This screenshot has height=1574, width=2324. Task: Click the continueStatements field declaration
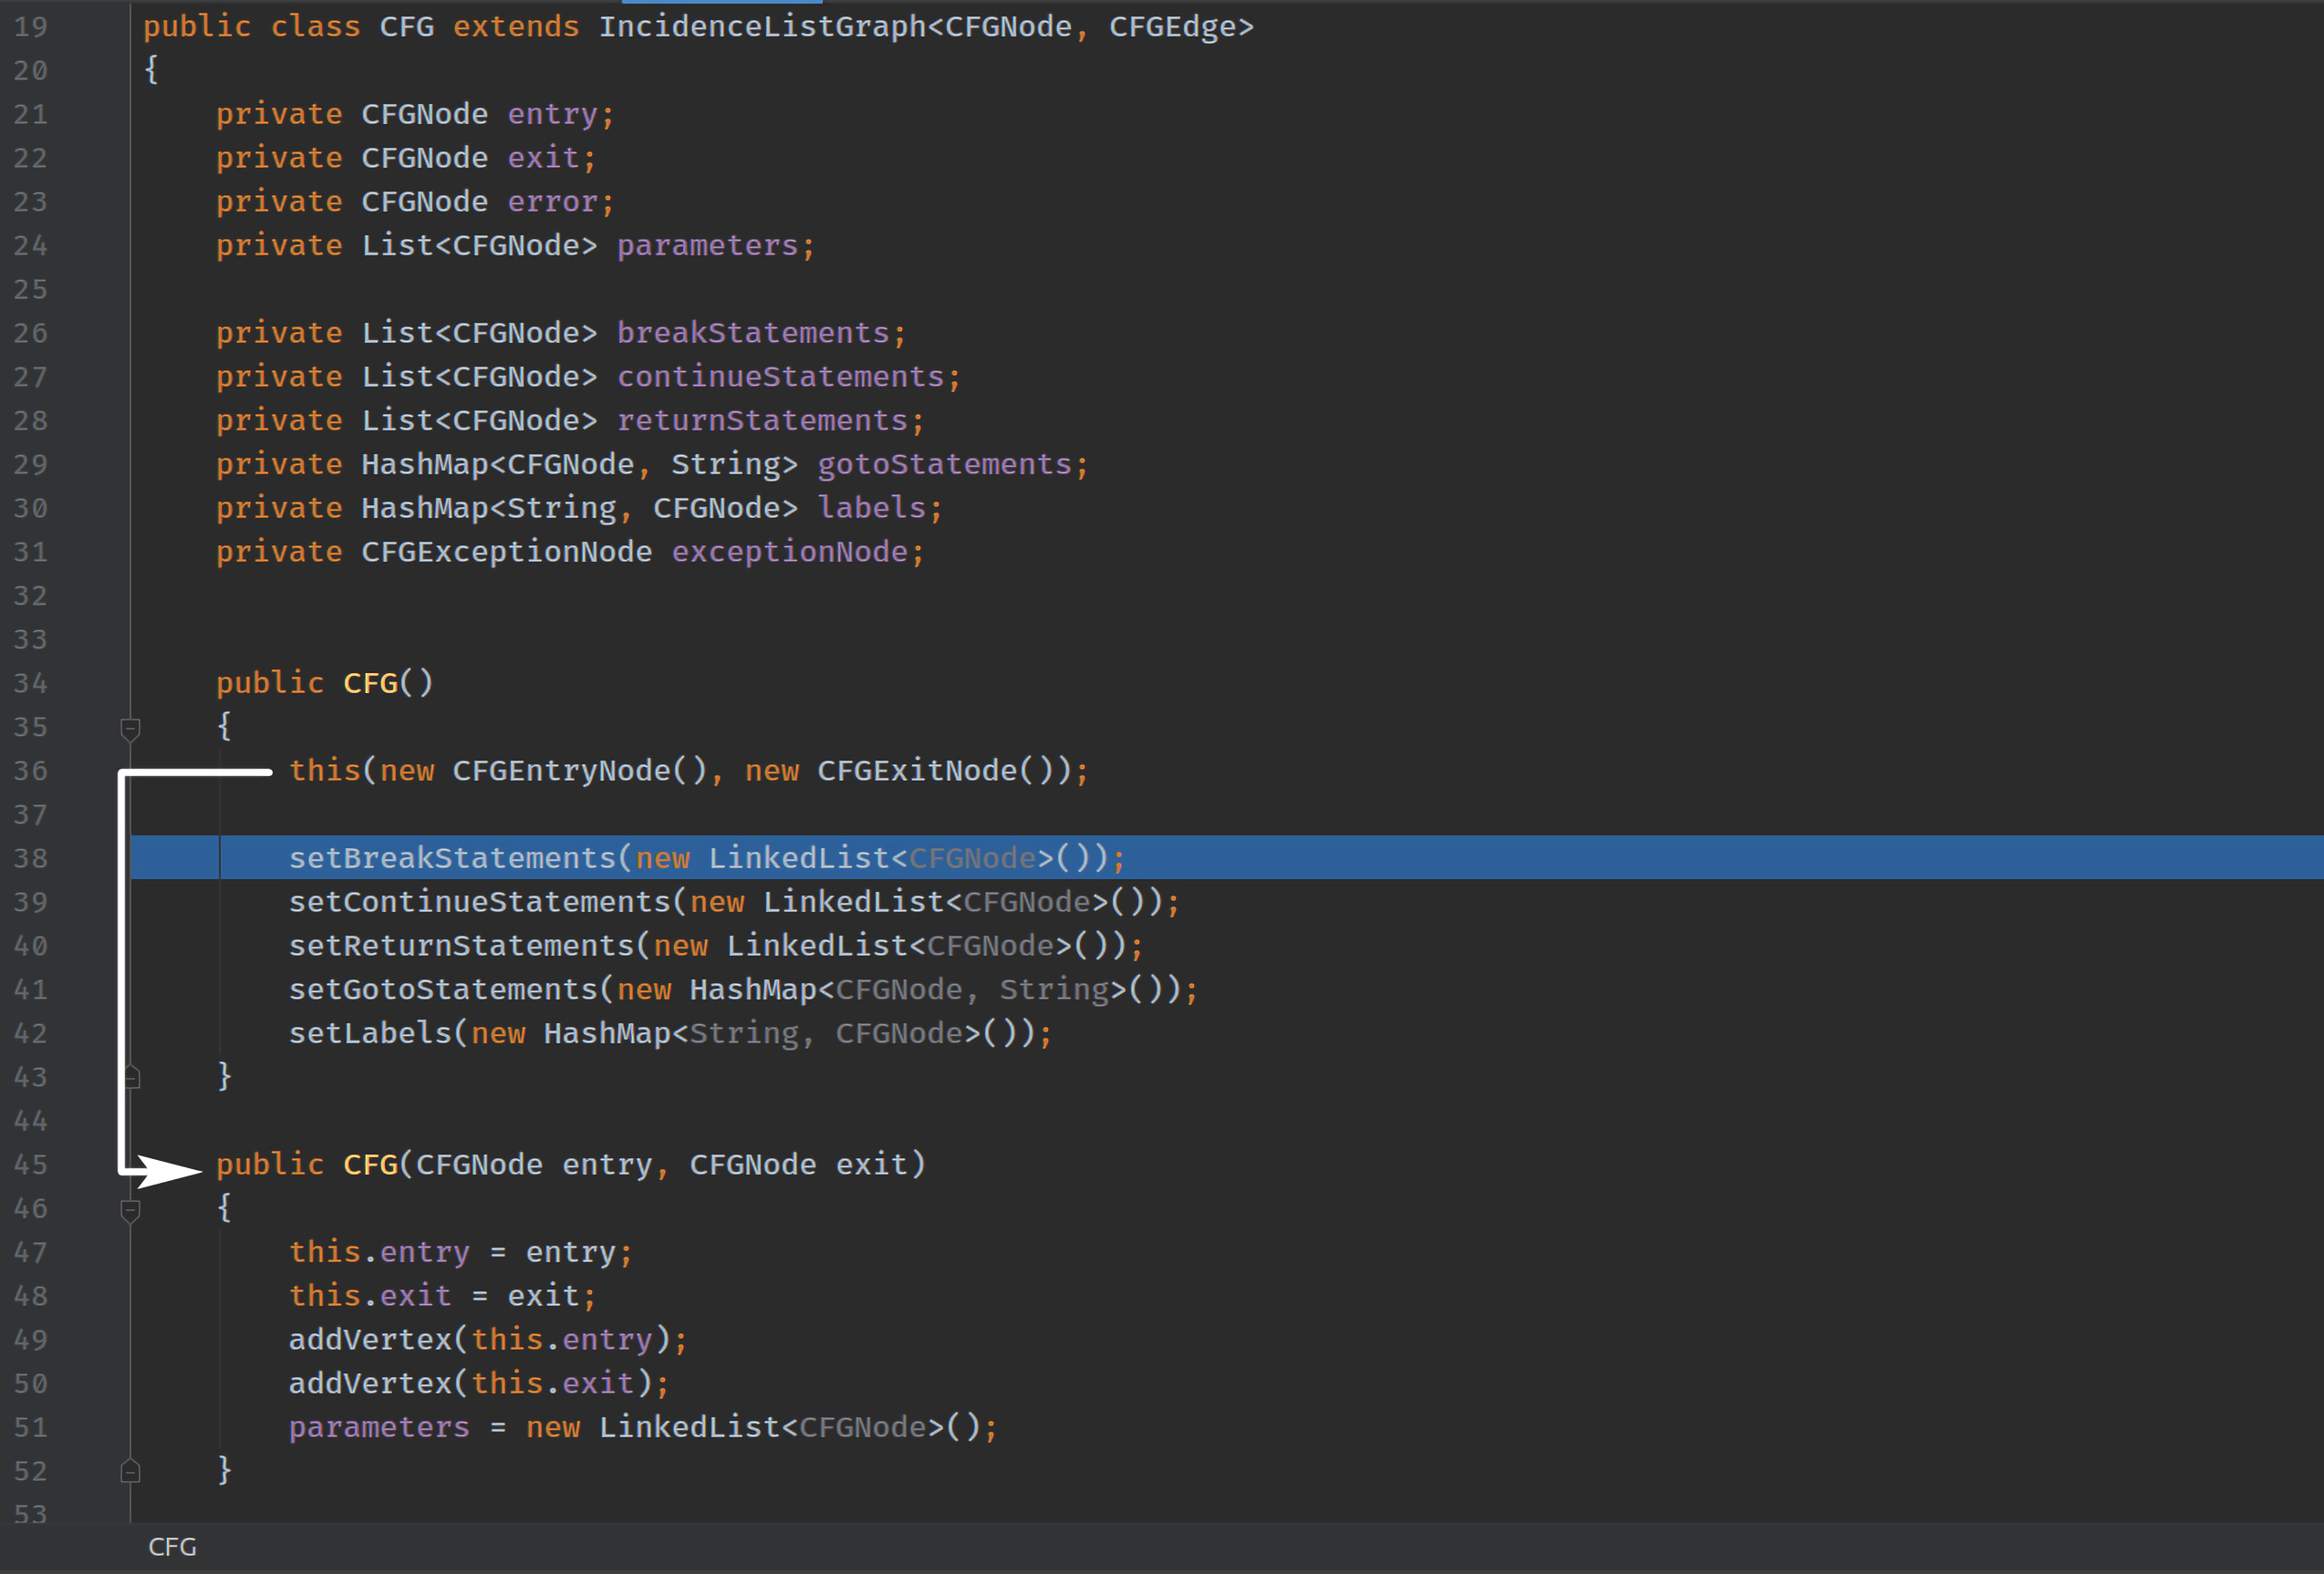click(780, 377)
